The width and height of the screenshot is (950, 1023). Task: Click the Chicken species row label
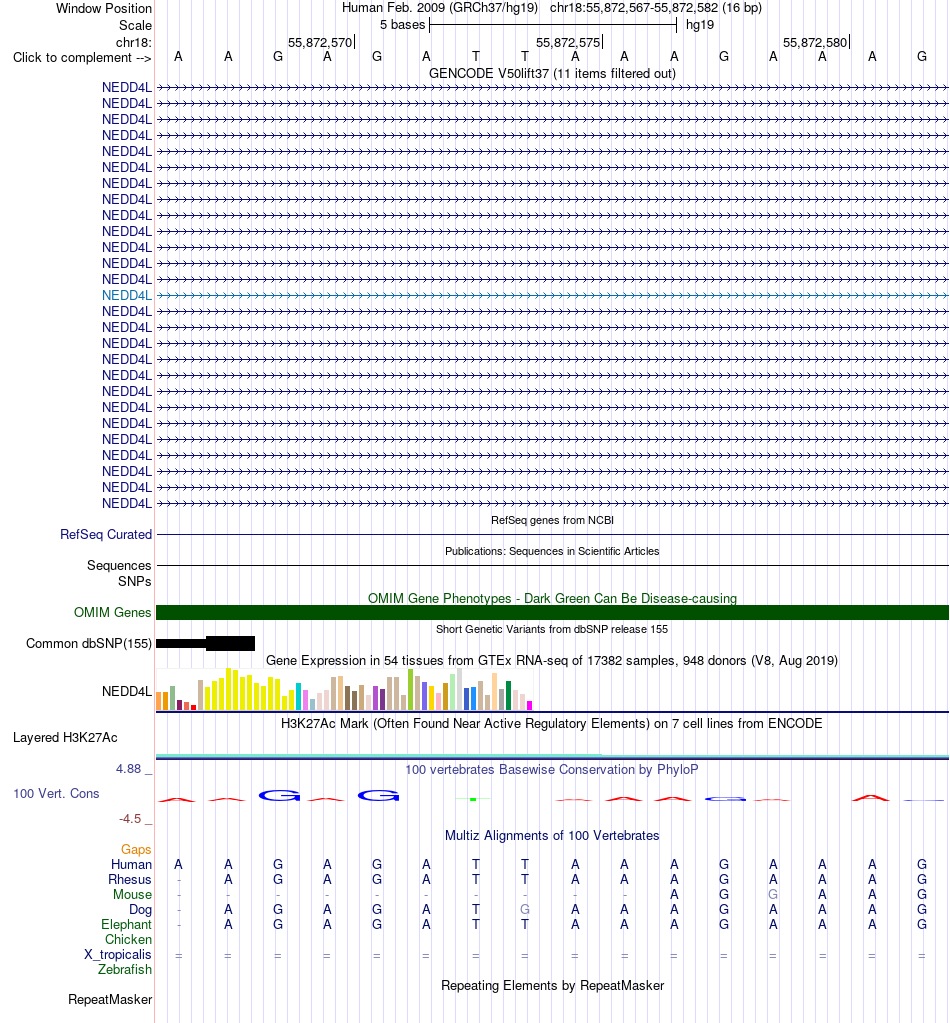tap(129, 939)
